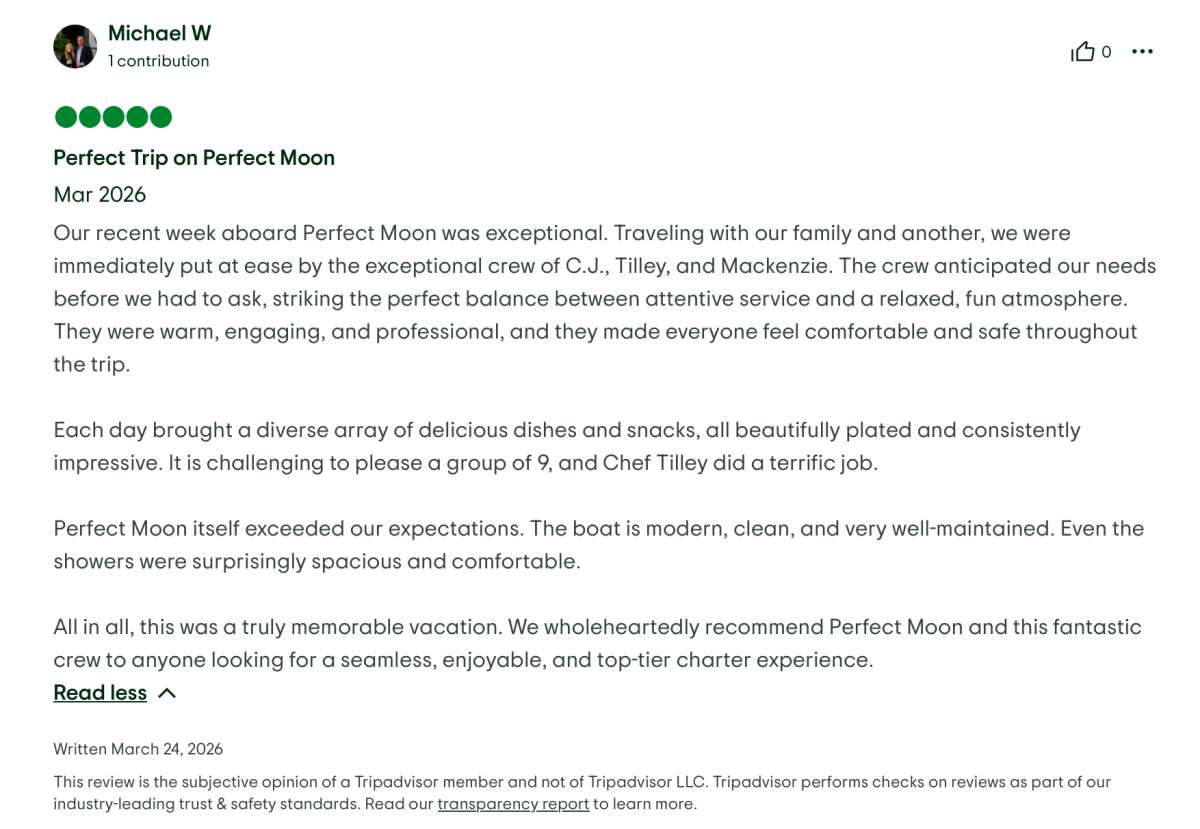Click the Mar 2026 travel date

pos(100,194)
